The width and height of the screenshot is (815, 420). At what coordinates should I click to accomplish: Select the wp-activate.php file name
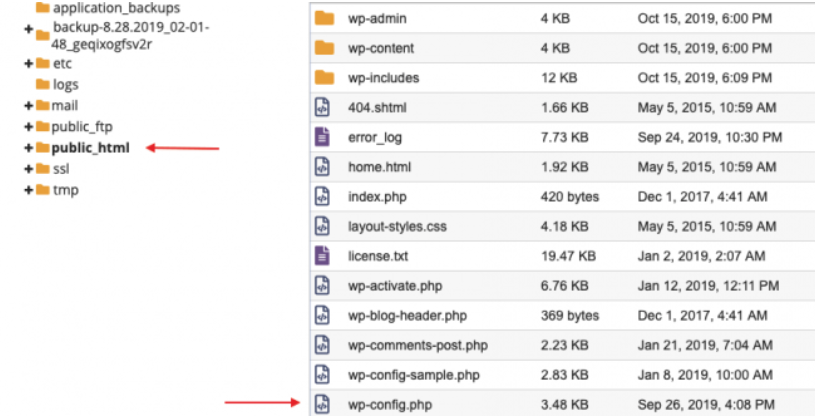[395, 286]
